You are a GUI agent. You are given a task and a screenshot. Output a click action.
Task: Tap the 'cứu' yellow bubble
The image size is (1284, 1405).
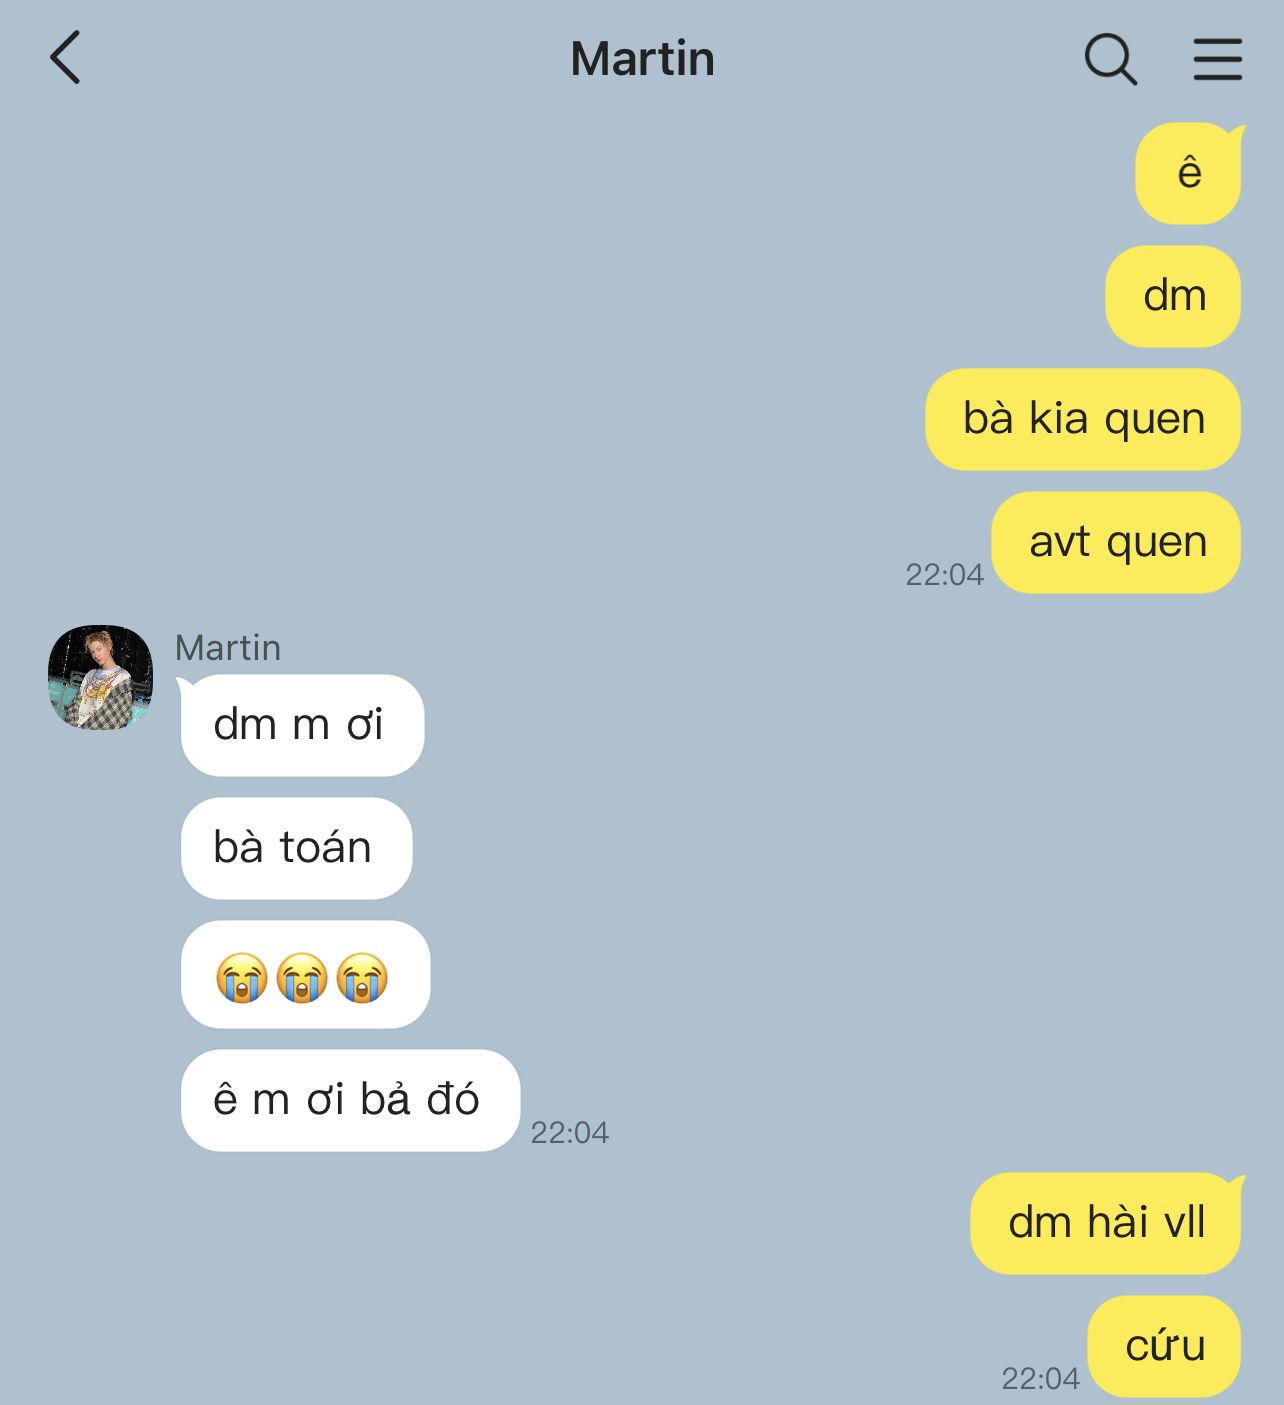[x=1164, y=1347]
